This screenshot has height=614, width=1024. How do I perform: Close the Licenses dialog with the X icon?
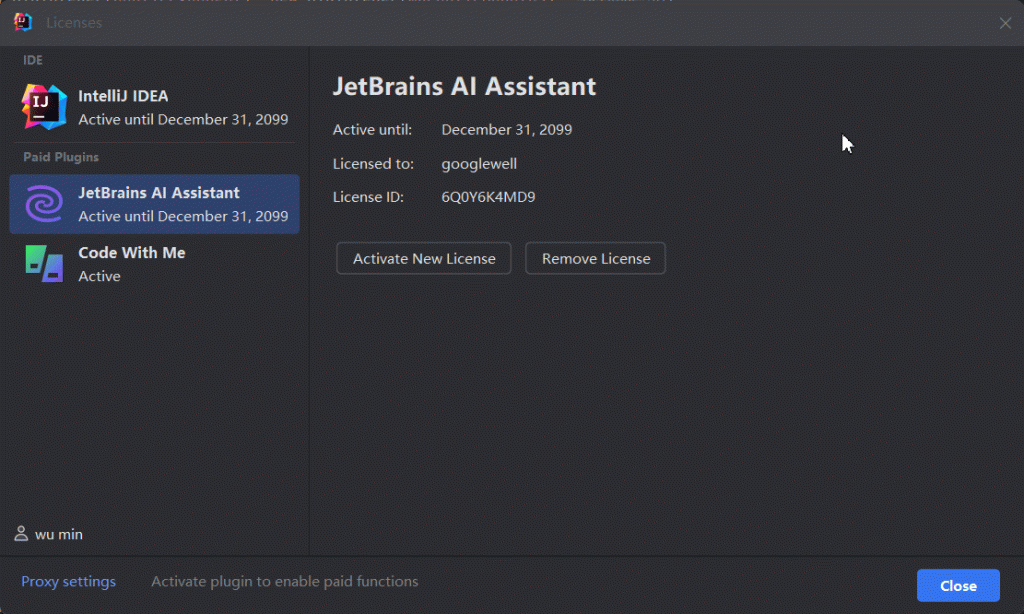1005,23
